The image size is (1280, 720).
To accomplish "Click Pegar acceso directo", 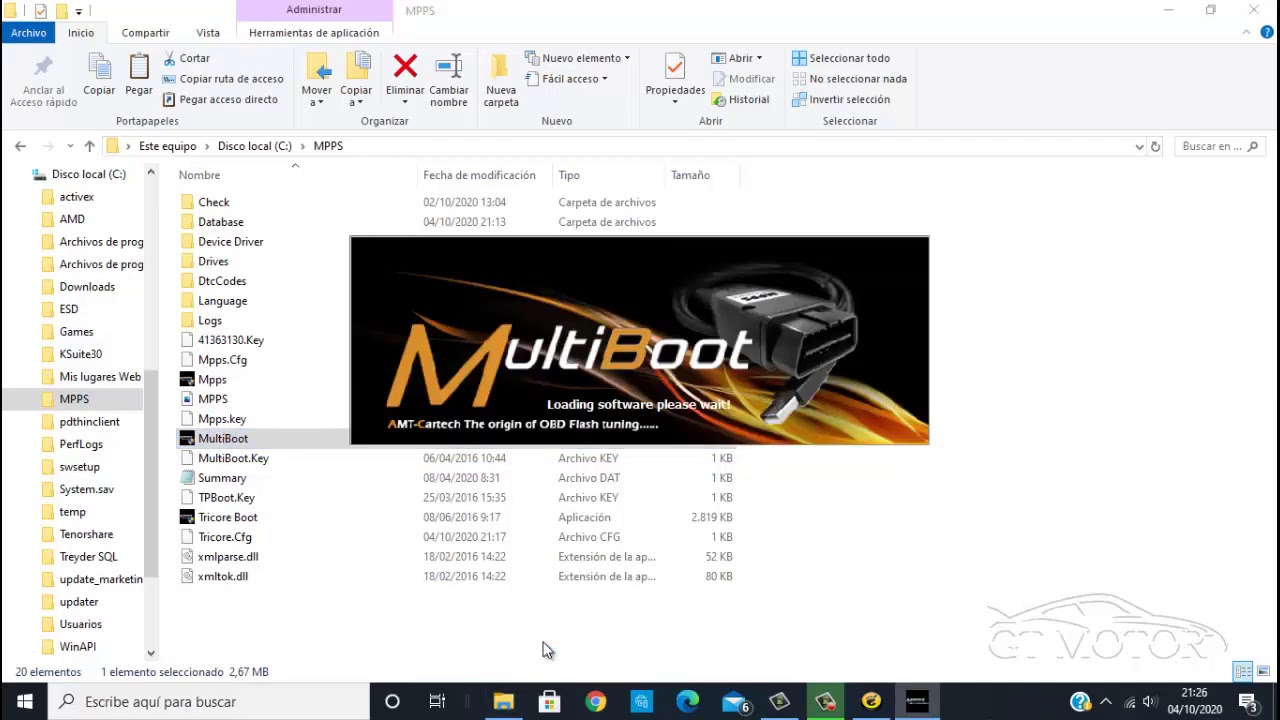I will click(220, 99).
